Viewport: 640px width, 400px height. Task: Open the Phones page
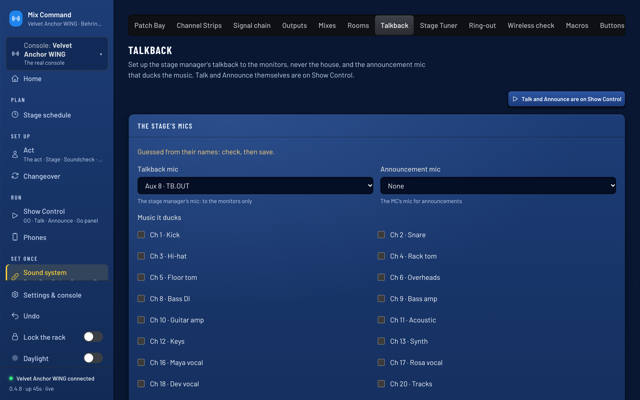pyautogui.click(x=57, y=237)
